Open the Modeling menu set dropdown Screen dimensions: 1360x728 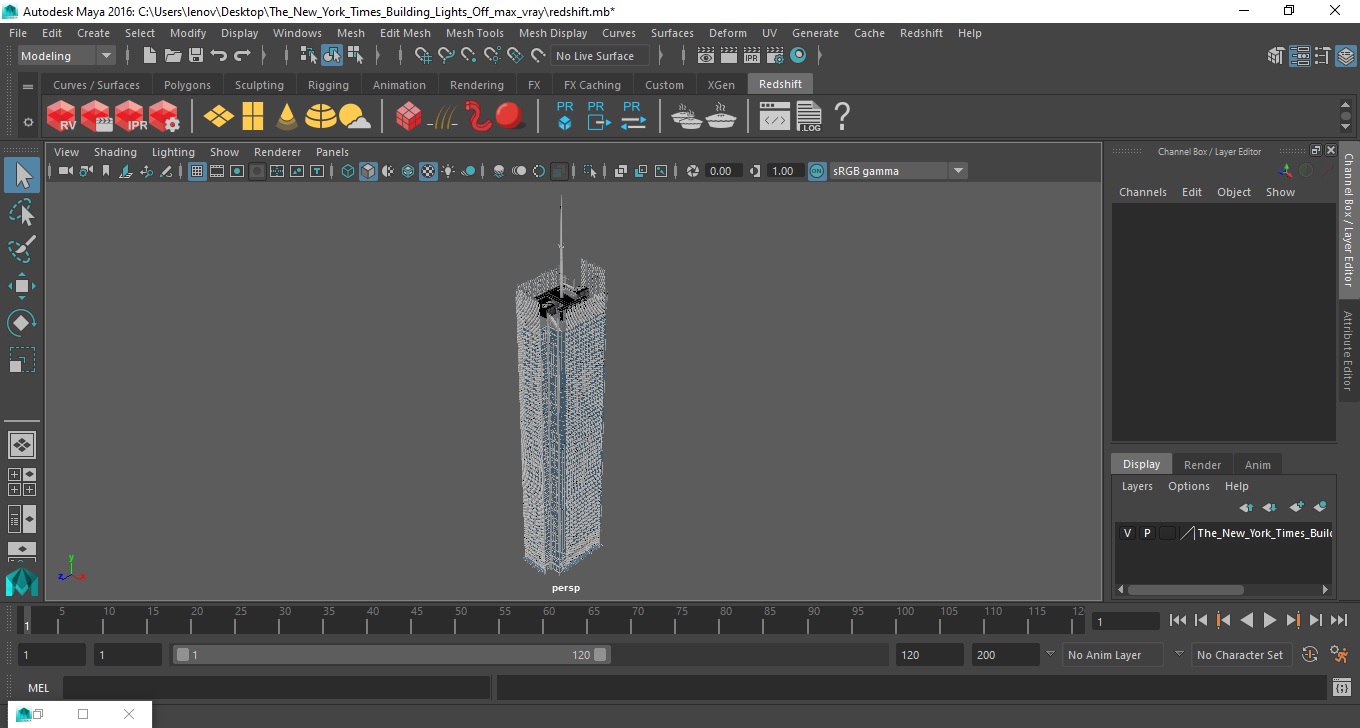tap(67, 56)
